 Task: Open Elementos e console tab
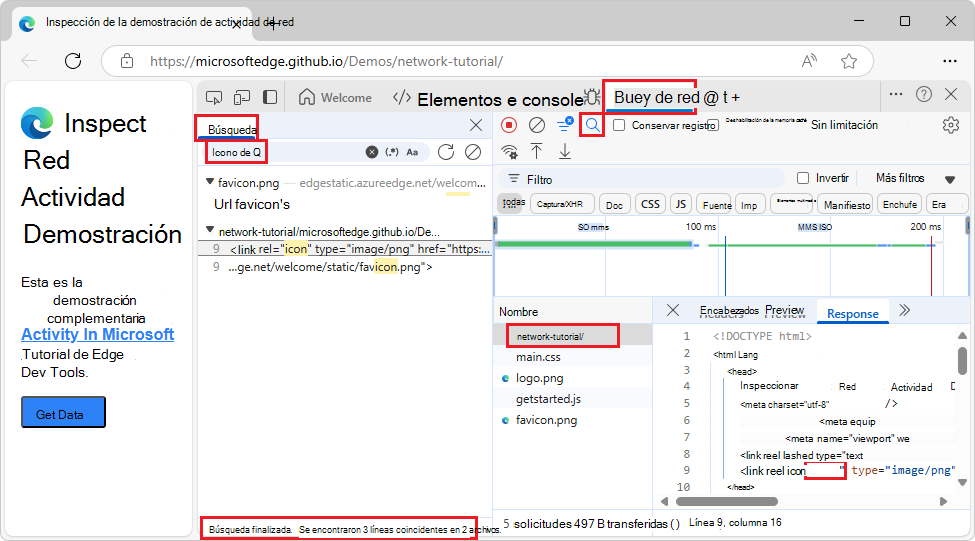coord(489,99)
